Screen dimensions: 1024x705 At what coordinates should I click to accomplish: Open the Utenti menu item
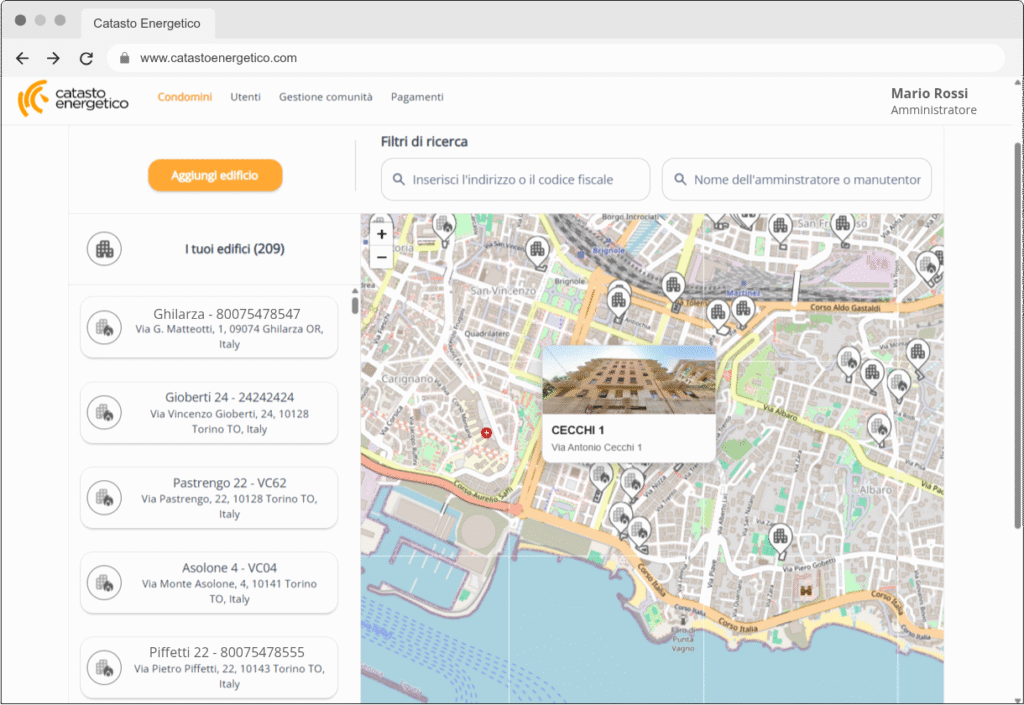[245, 97]
